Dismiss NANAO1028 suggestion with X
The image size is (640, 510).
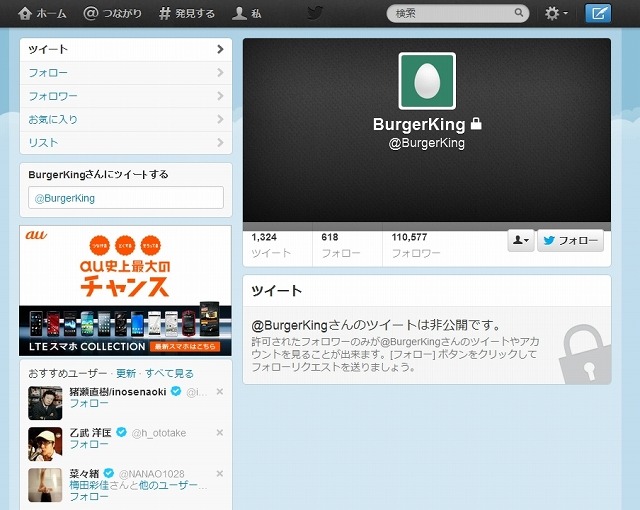coord(220,474)
